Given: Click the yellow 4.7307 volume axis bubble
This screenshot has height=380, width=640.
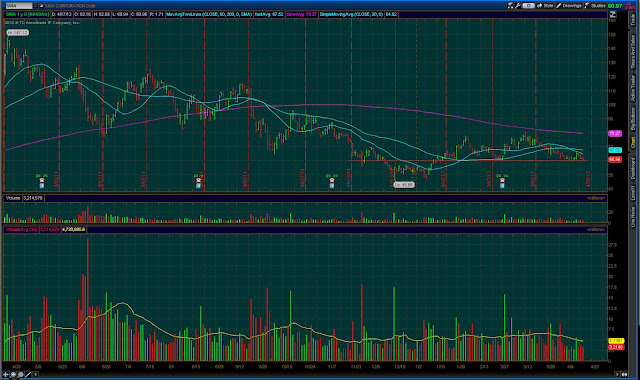Looking at the screenshot, I should (616, 340).
